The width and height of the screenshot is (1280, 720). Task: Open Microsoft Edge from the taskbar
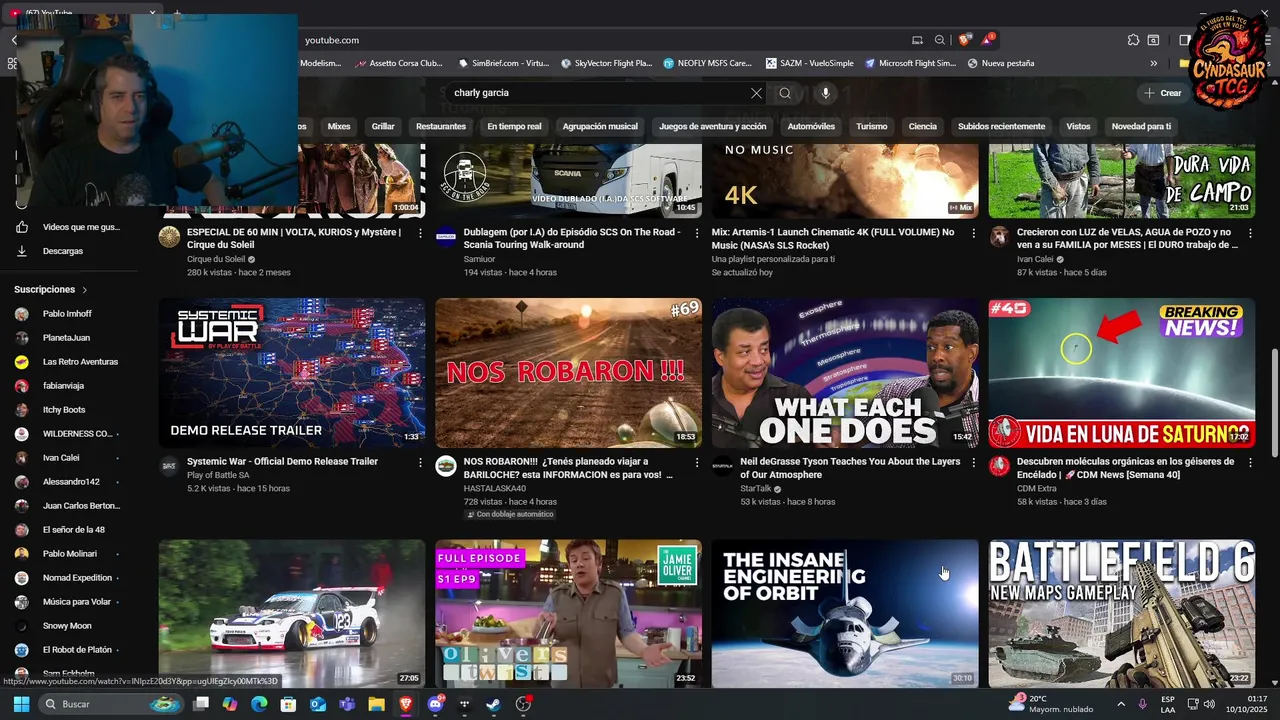click(259, 704)
